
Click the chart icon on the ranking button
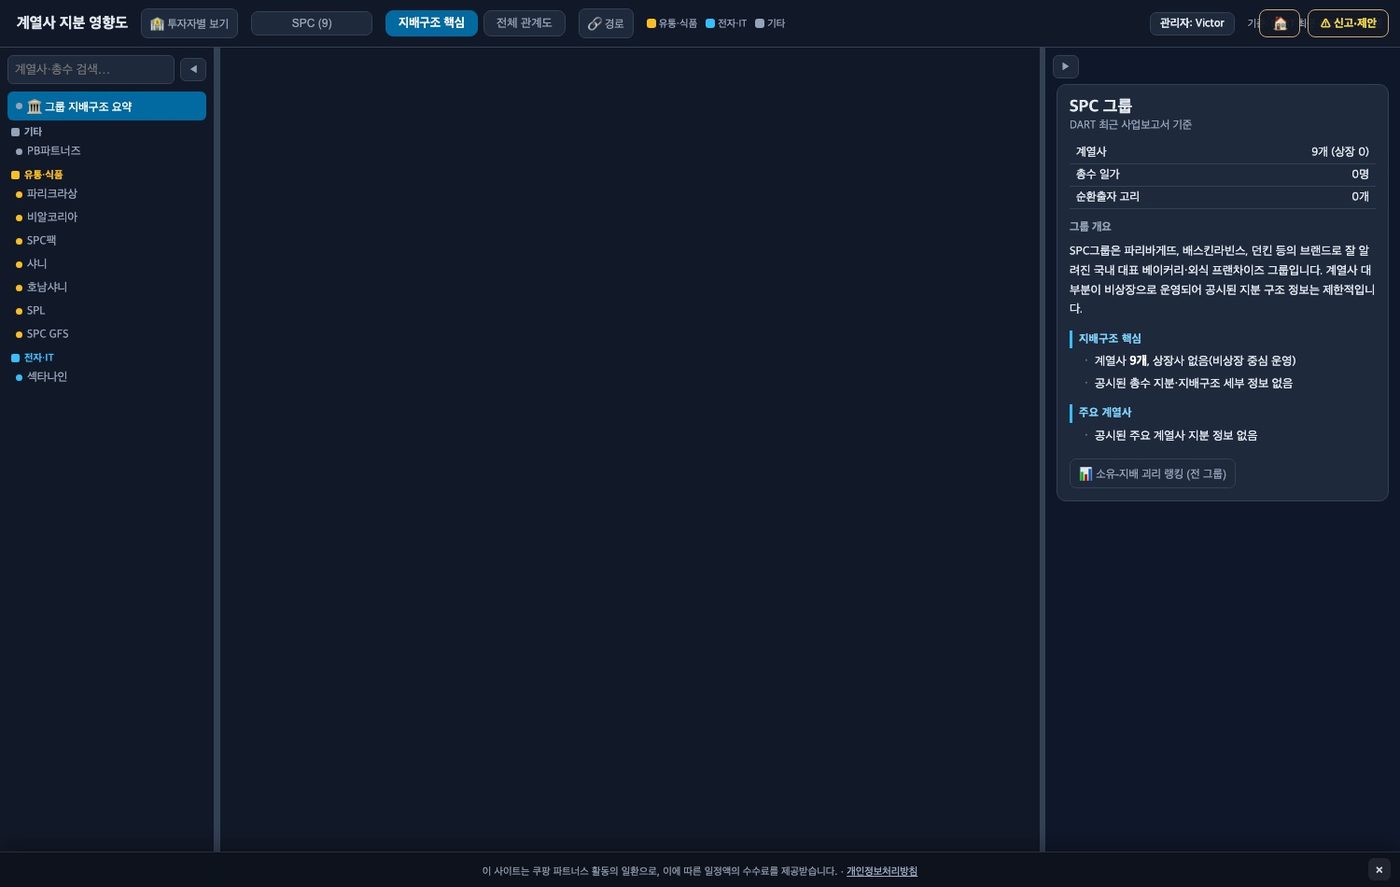click(1086, 474)
